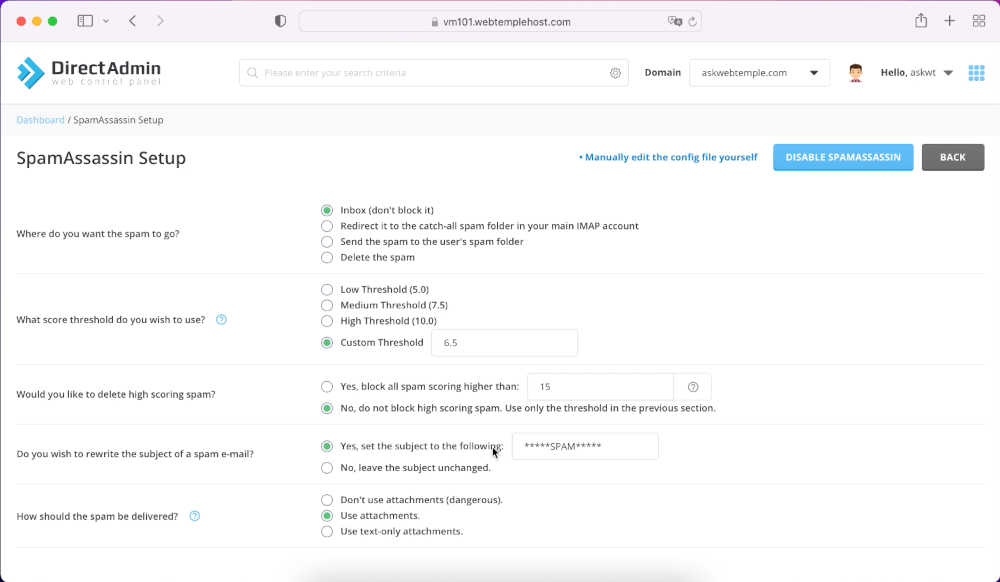Open help icon beside spam delivery question
The height and width of the screenshot is (582, 1000).
pos(195,516)
